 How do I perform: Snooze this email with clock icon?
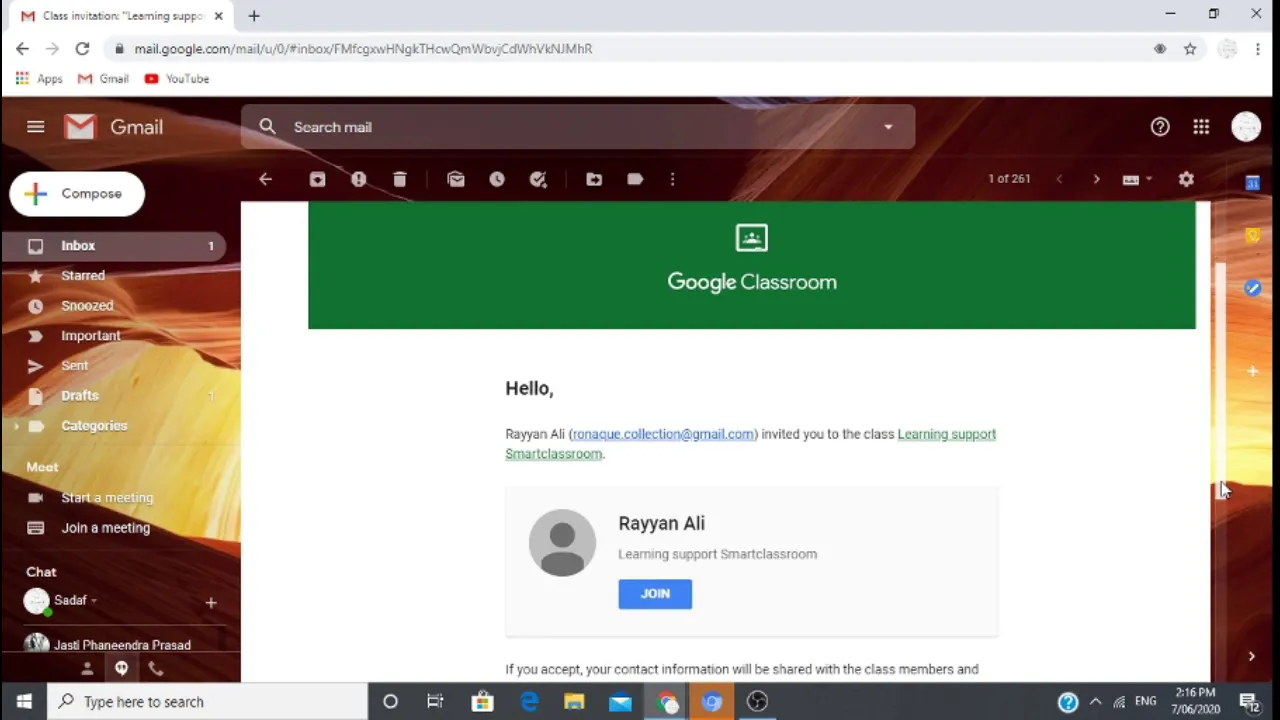coord(497,179)
